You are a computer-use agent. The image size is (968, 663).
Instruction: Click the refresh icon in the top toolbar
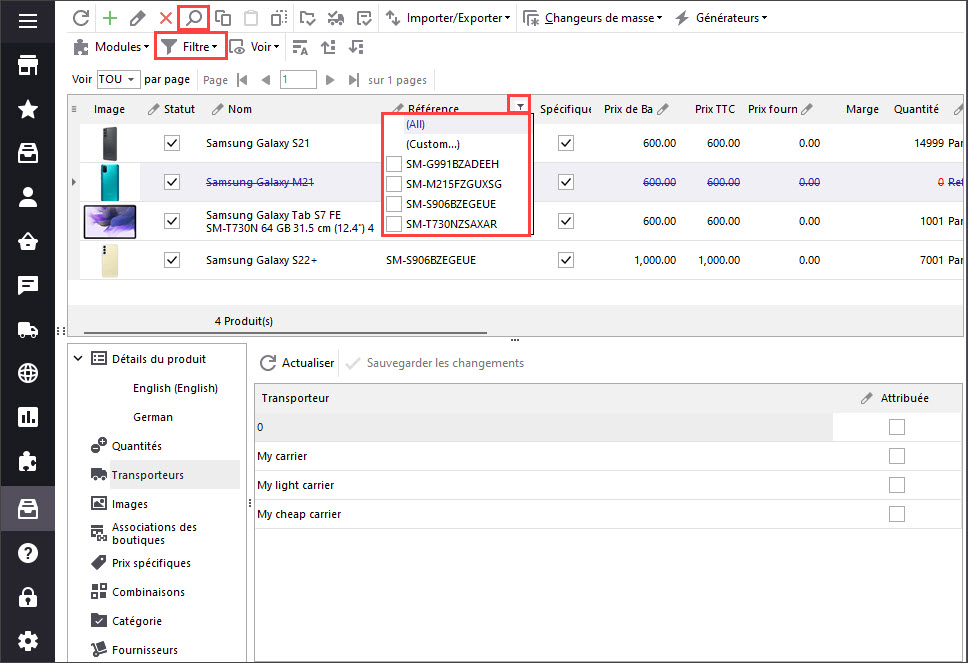(x=81, y=18)
